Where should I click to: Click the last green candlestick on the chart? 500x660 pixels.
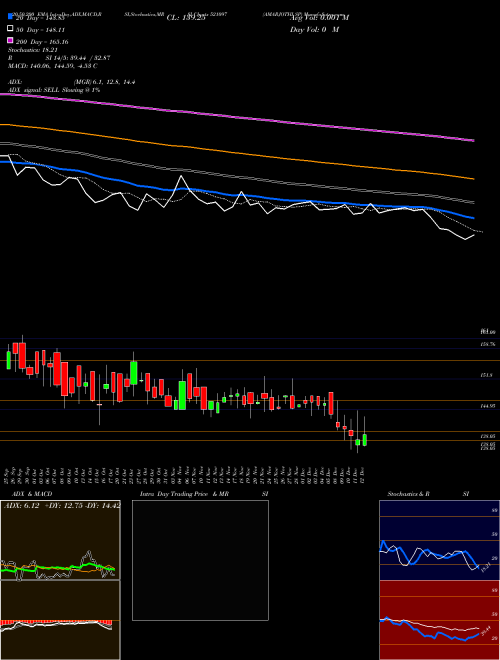point(364,440)
